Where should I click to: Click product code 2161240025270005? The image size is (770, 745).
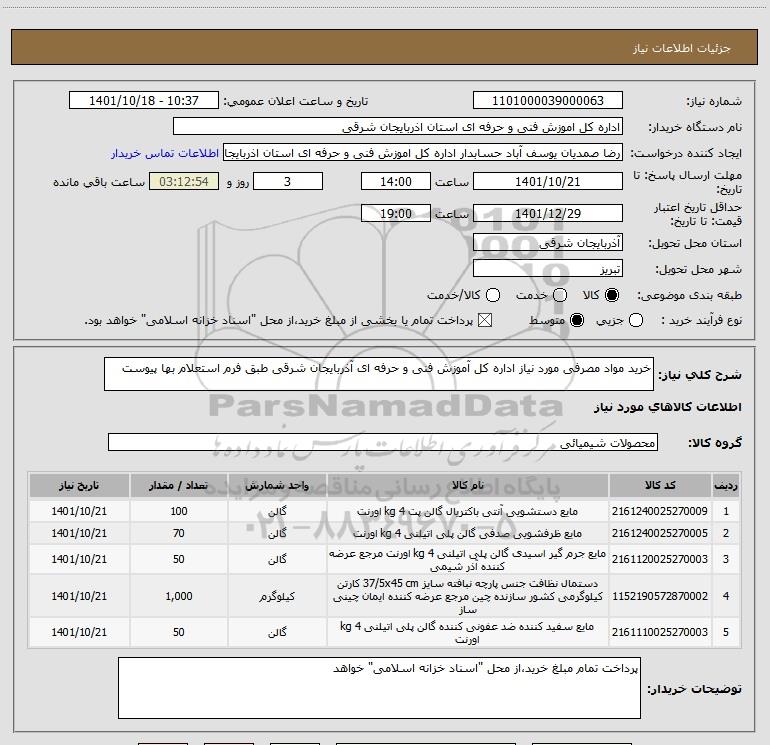tap(660, 533)
